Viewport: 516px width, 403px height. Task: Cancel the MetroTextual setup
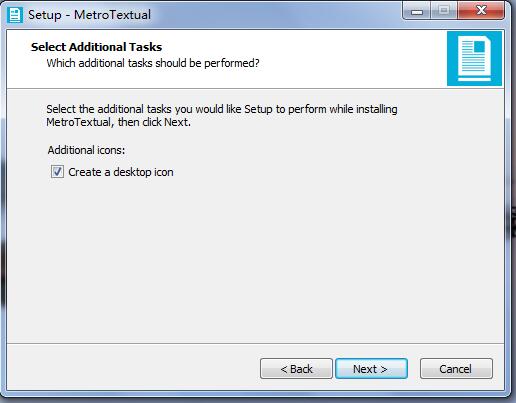tap(456, 369)
